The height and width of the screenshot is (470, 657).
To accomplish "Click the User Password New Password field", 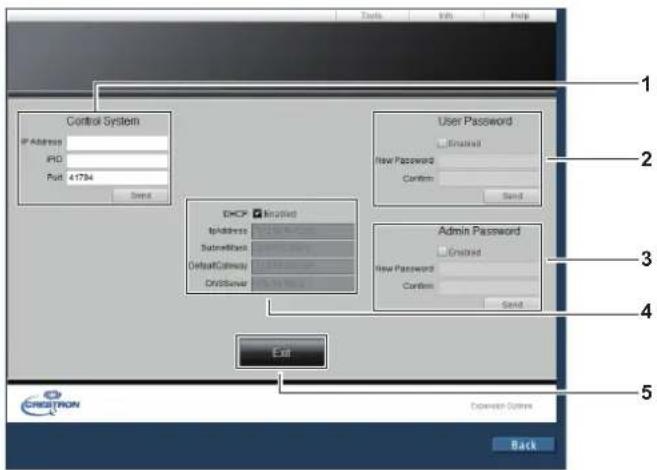I will coord(489,161).
